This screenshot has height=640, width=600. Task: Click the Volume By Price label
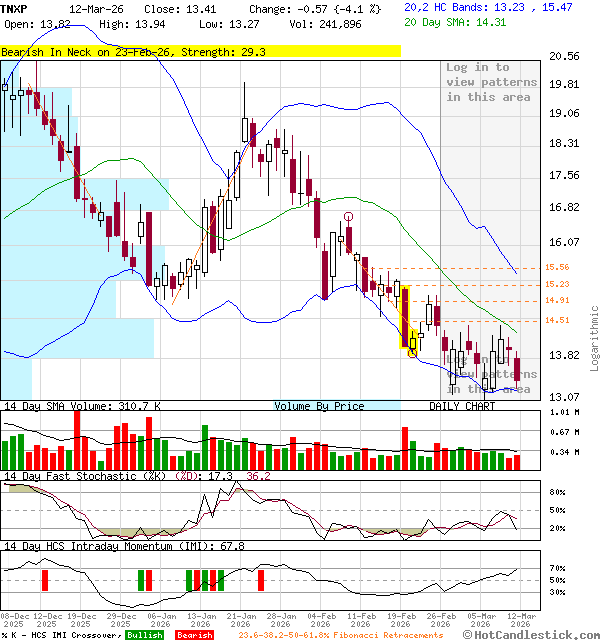(x=320, y=406)
